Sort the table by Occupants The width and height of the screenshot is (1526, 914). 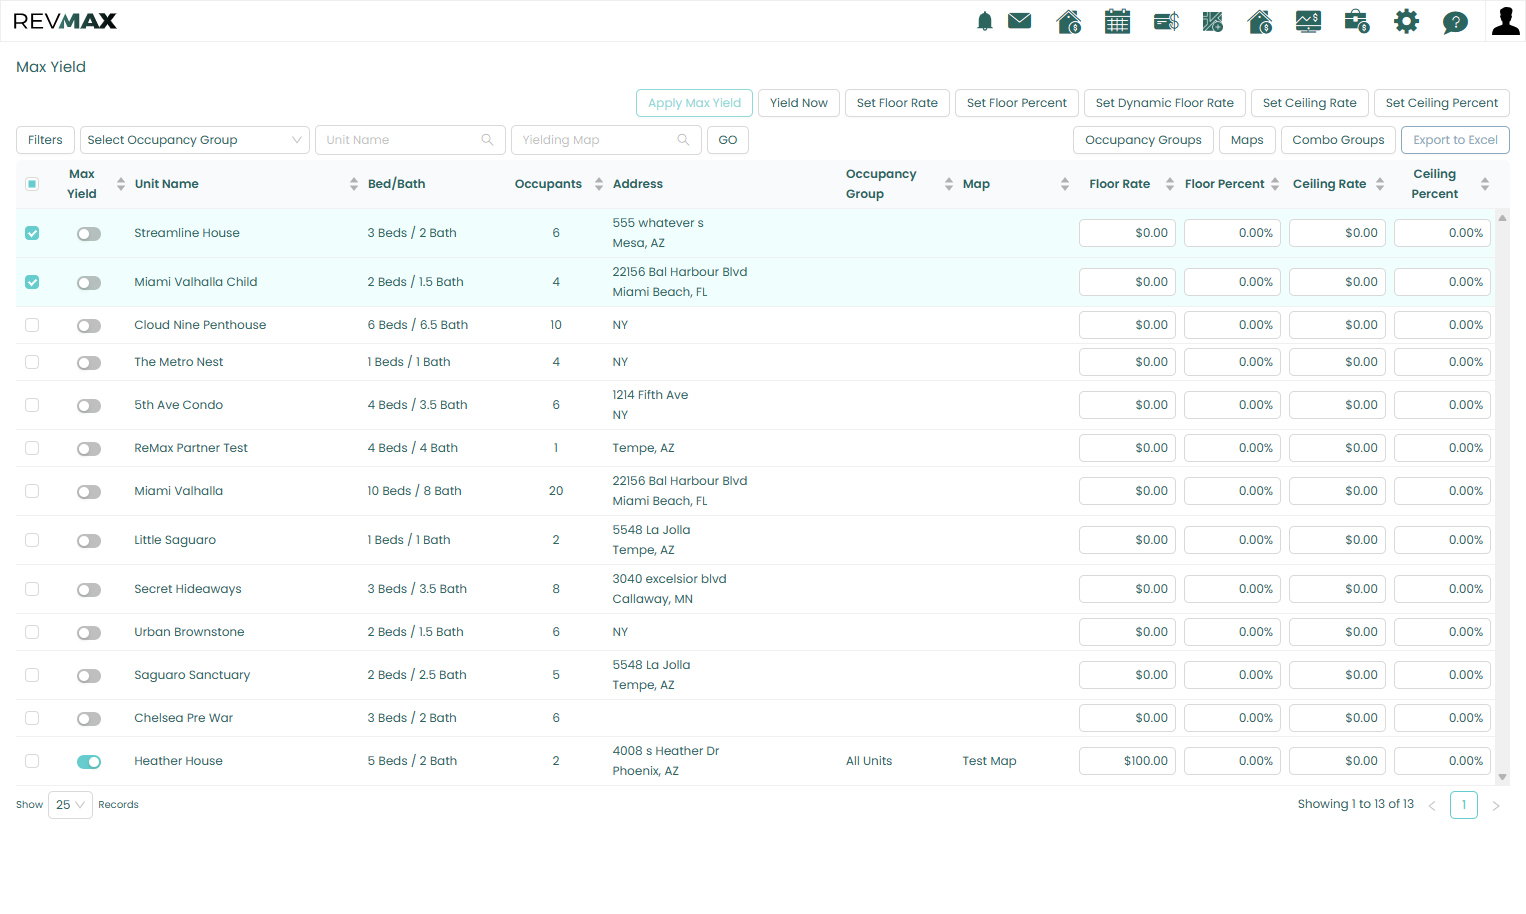[599, 184]
